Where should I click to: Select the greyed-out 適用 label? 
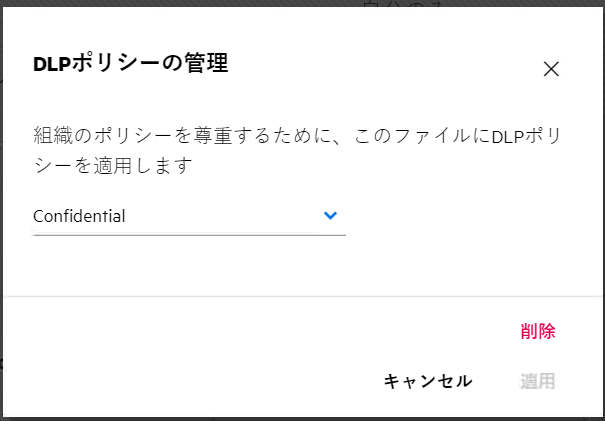(x=538, y=381)
